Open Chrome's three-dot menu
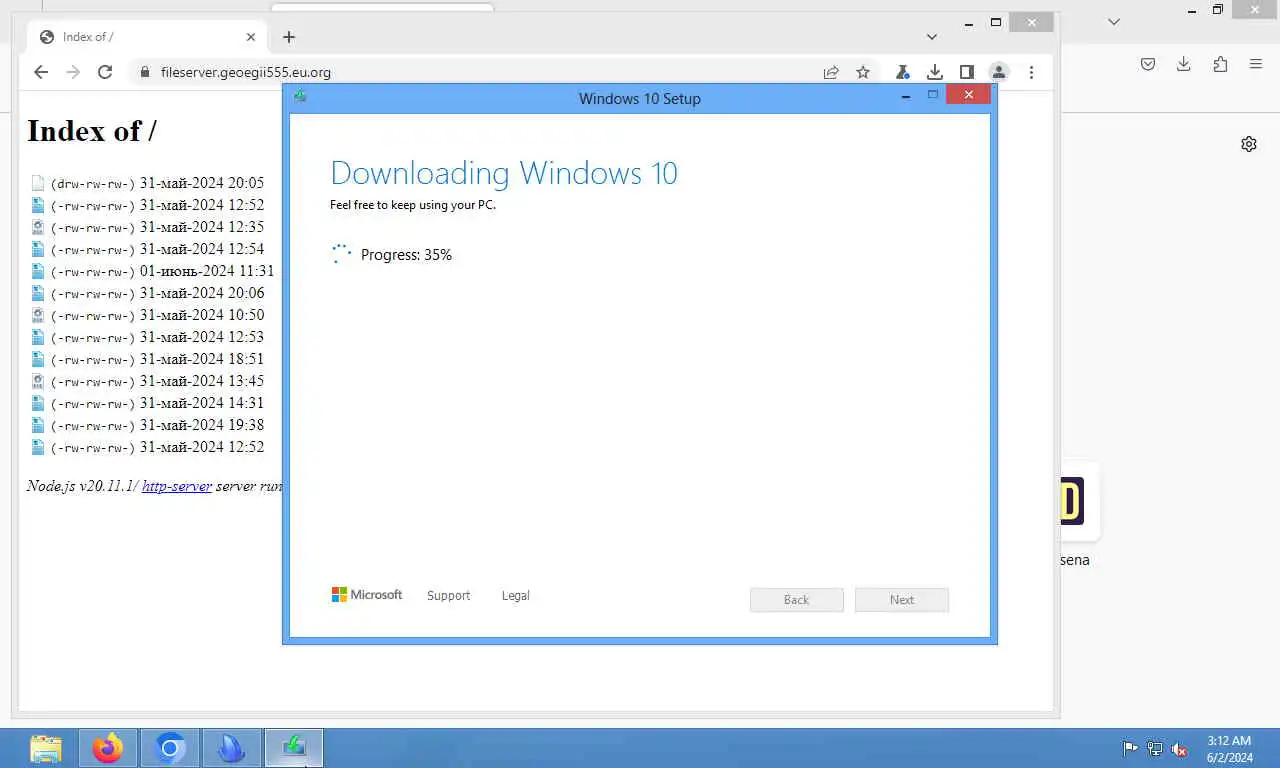1280x768 pixels. pos(1031,72)
